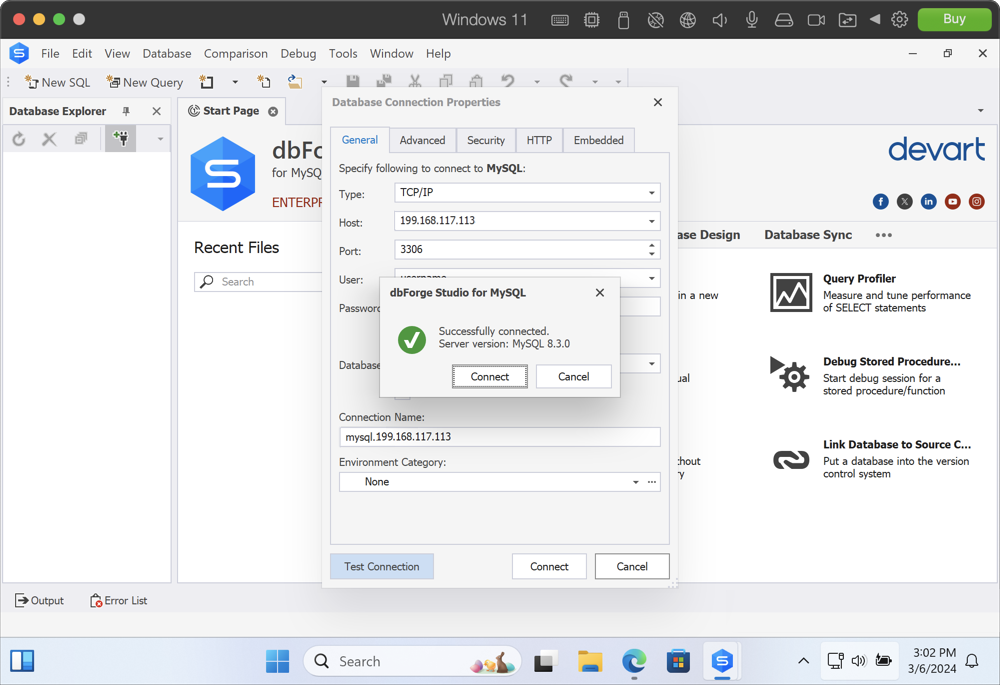Expand the Host dropdown
The width and height of the screenshot is (1000, 685).
pyautogui.click(x=652, y=221)
